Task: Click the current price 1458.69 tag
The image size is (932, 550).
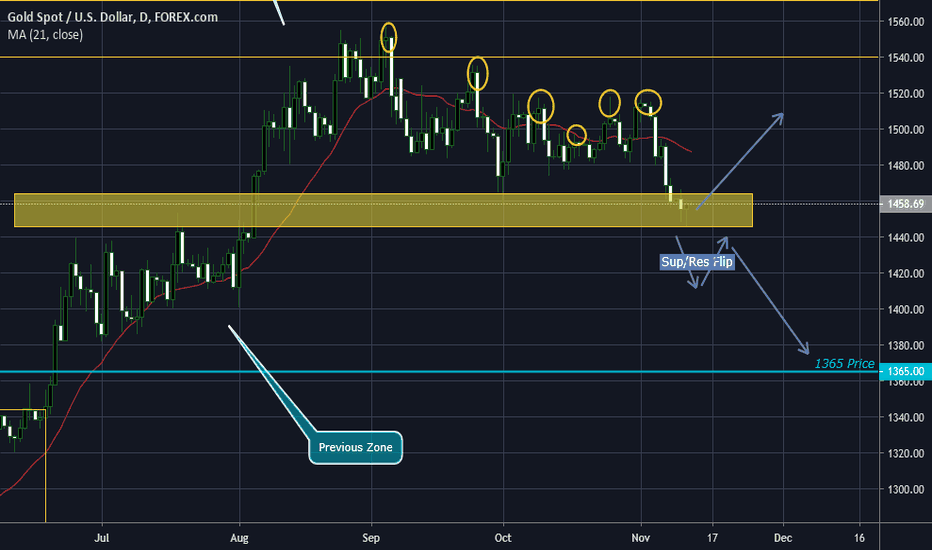Action: coord(905,204)
